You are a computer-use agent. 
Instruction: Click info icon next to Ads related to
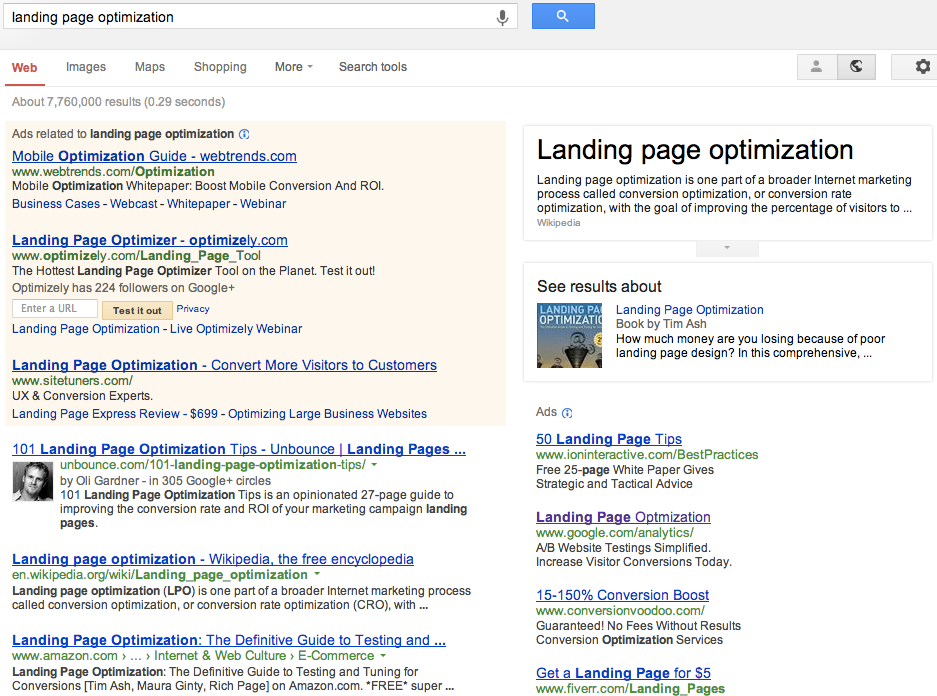tap(244, 134)
